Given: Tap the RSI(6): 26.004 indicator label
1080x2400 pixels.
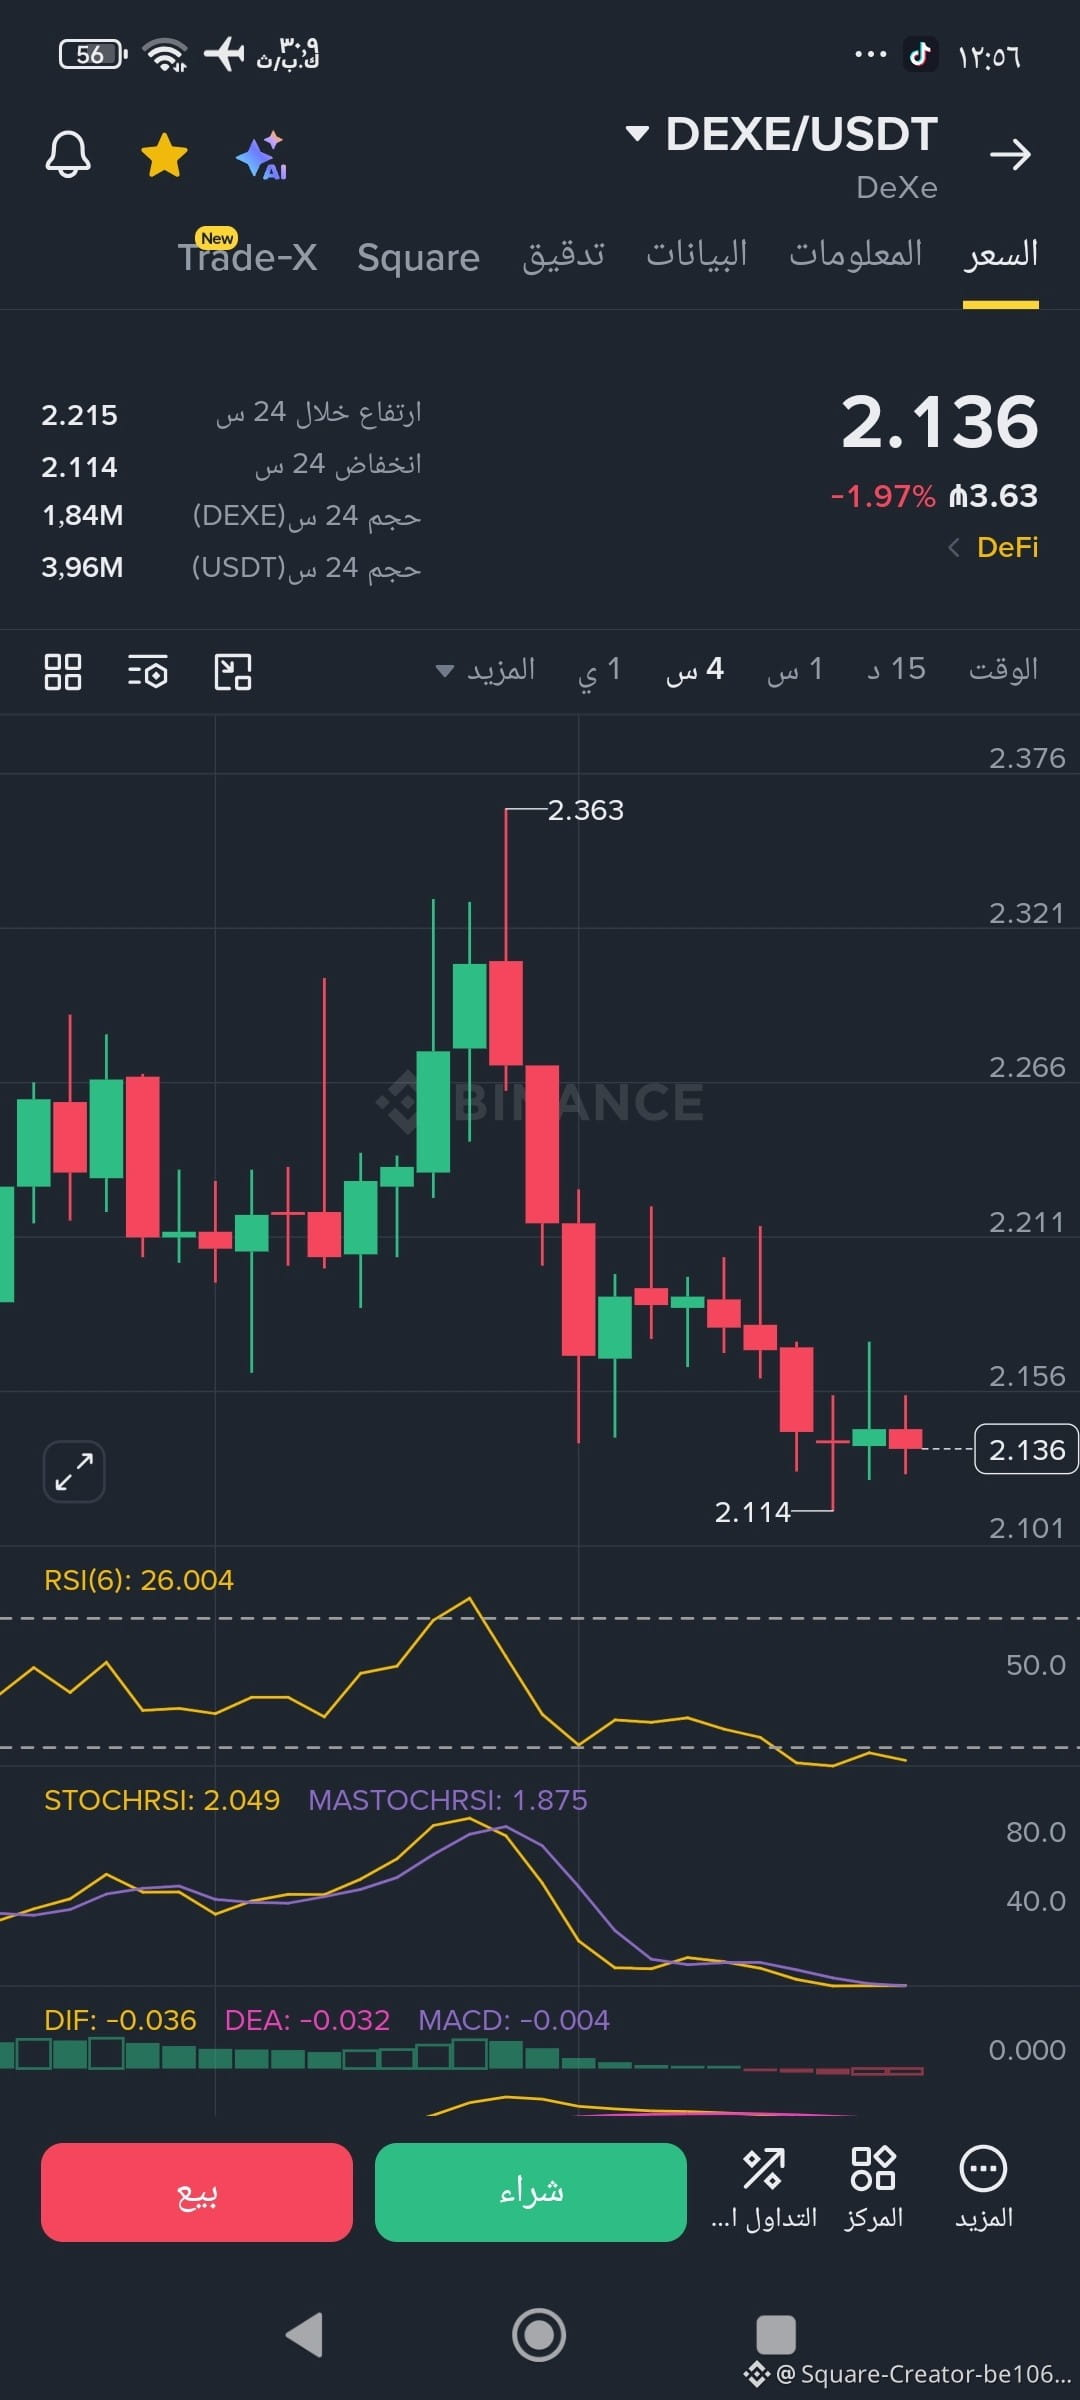Looking at the screenshot, I should (139, 1580).
